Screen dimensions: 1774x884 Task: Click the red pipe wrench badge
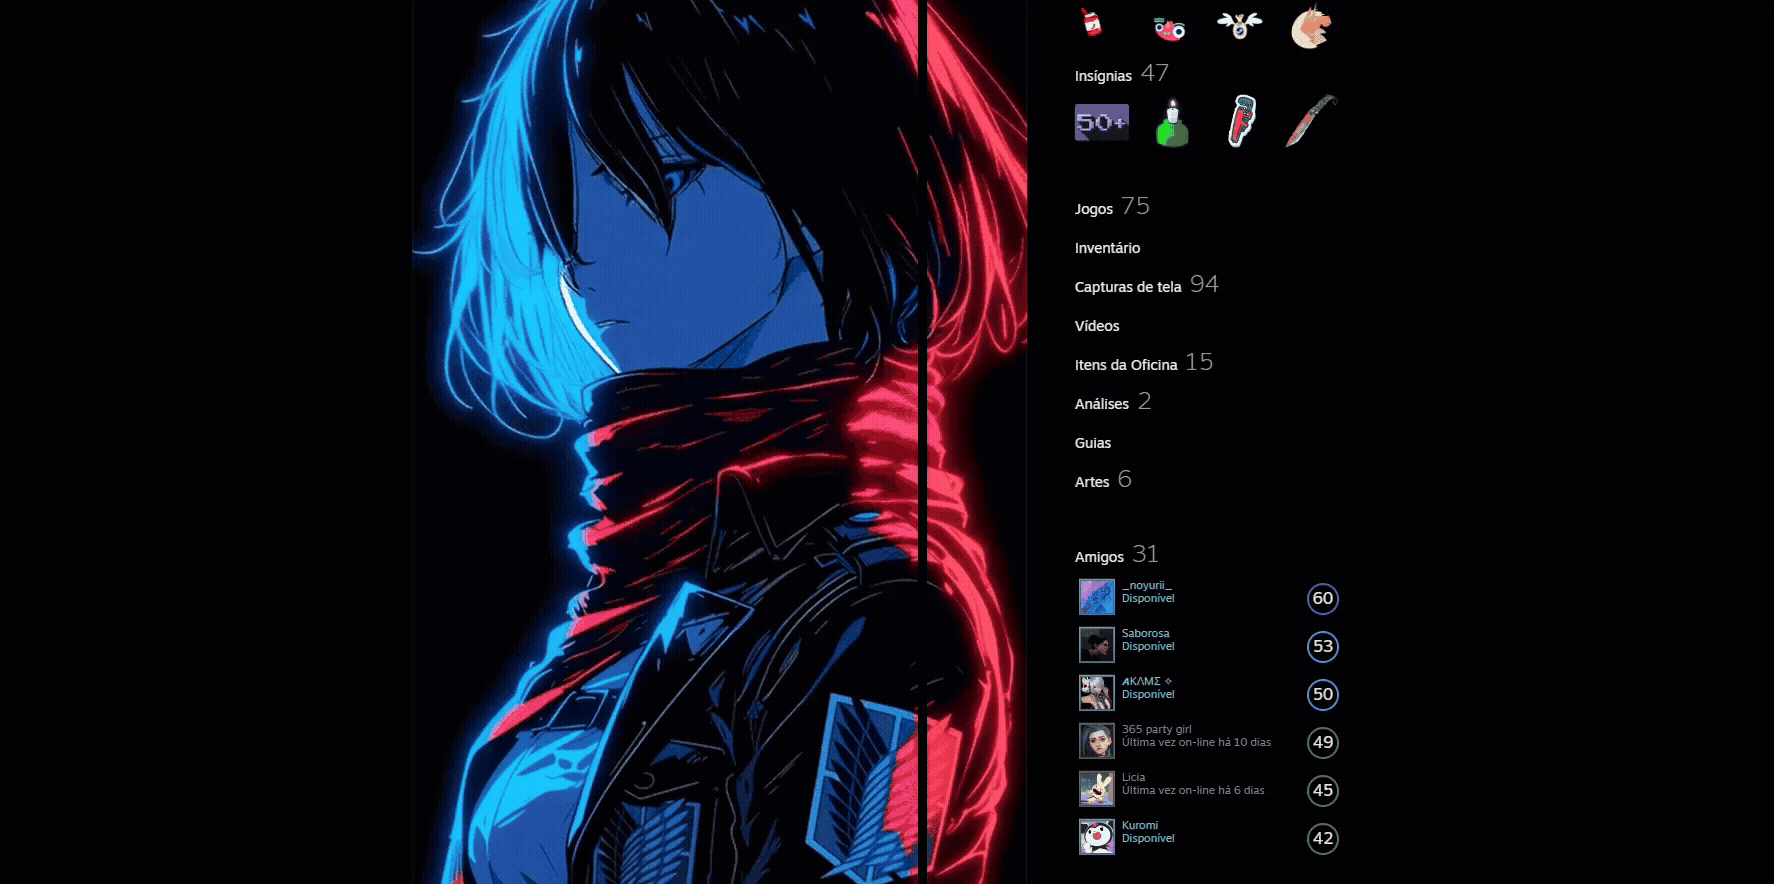(x=1241, y=121)
